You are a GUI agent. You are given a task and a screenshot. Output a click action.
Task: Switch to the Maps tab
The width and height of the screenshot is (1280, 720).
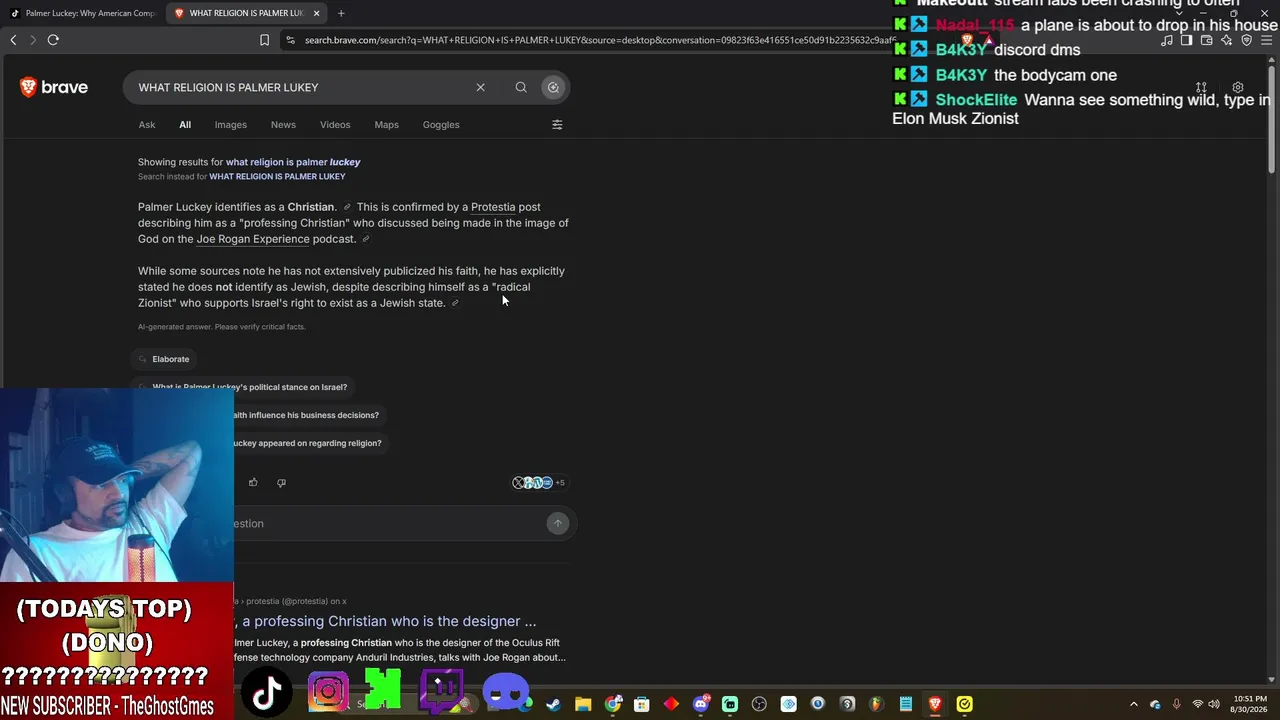coord(386,125)
